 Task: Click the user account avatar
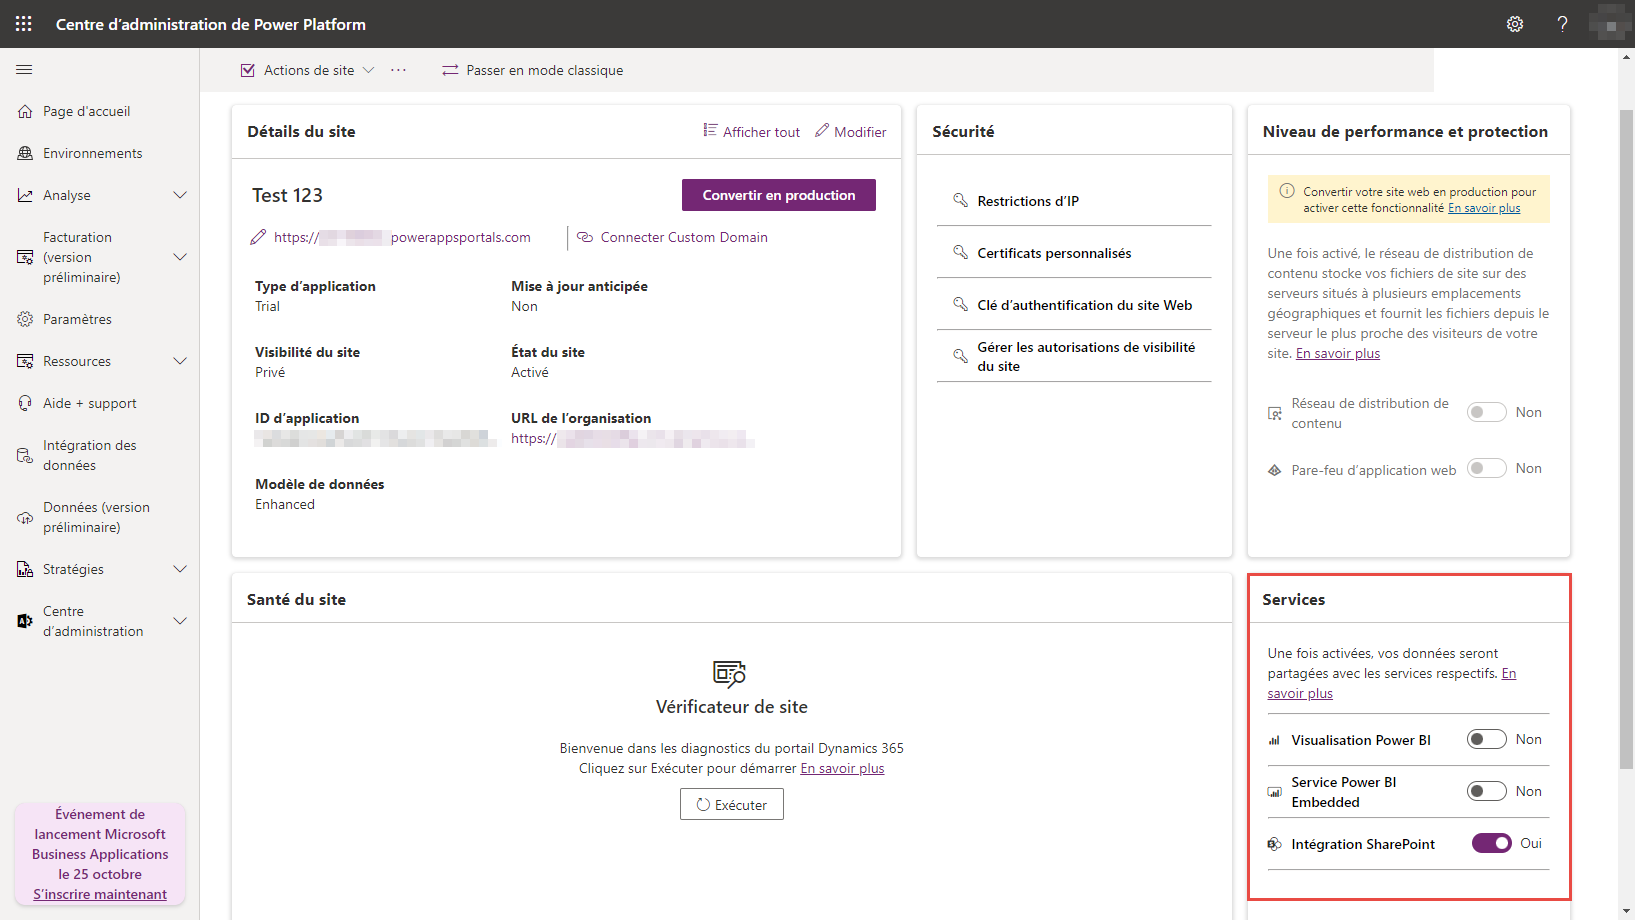click(1610, 24)
